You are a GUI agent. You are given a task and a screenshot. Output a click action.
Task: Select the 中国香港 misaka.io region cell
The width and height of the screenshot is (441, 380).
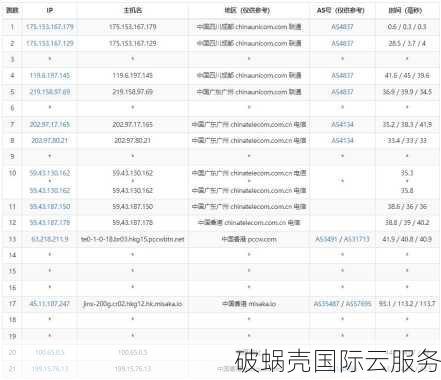click(x=248, y=304)
